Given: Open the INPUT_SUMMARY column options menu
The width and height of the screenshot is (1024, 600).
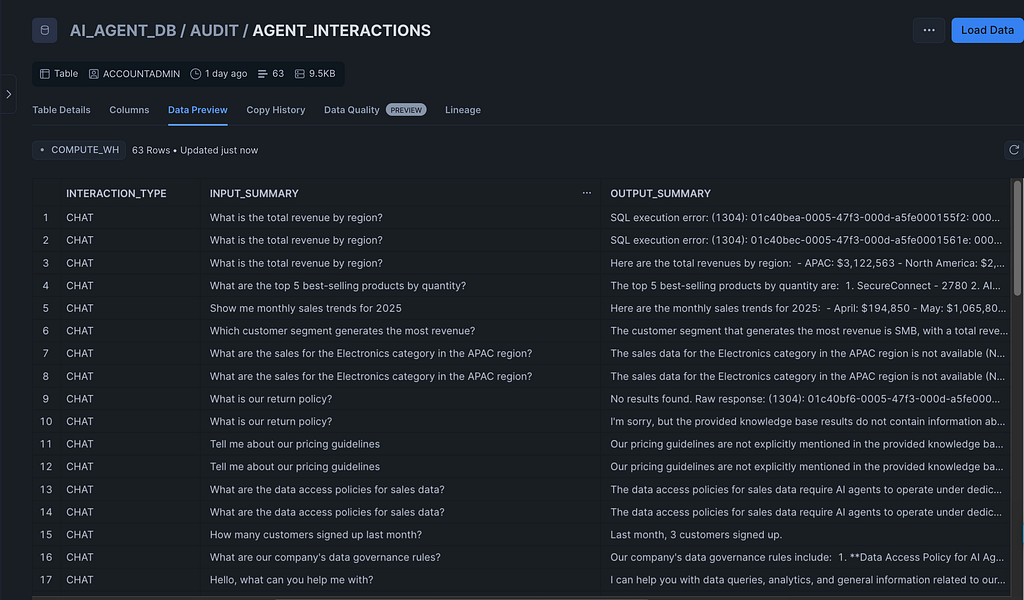Looking at the screenshot, I should pos(586,193).
